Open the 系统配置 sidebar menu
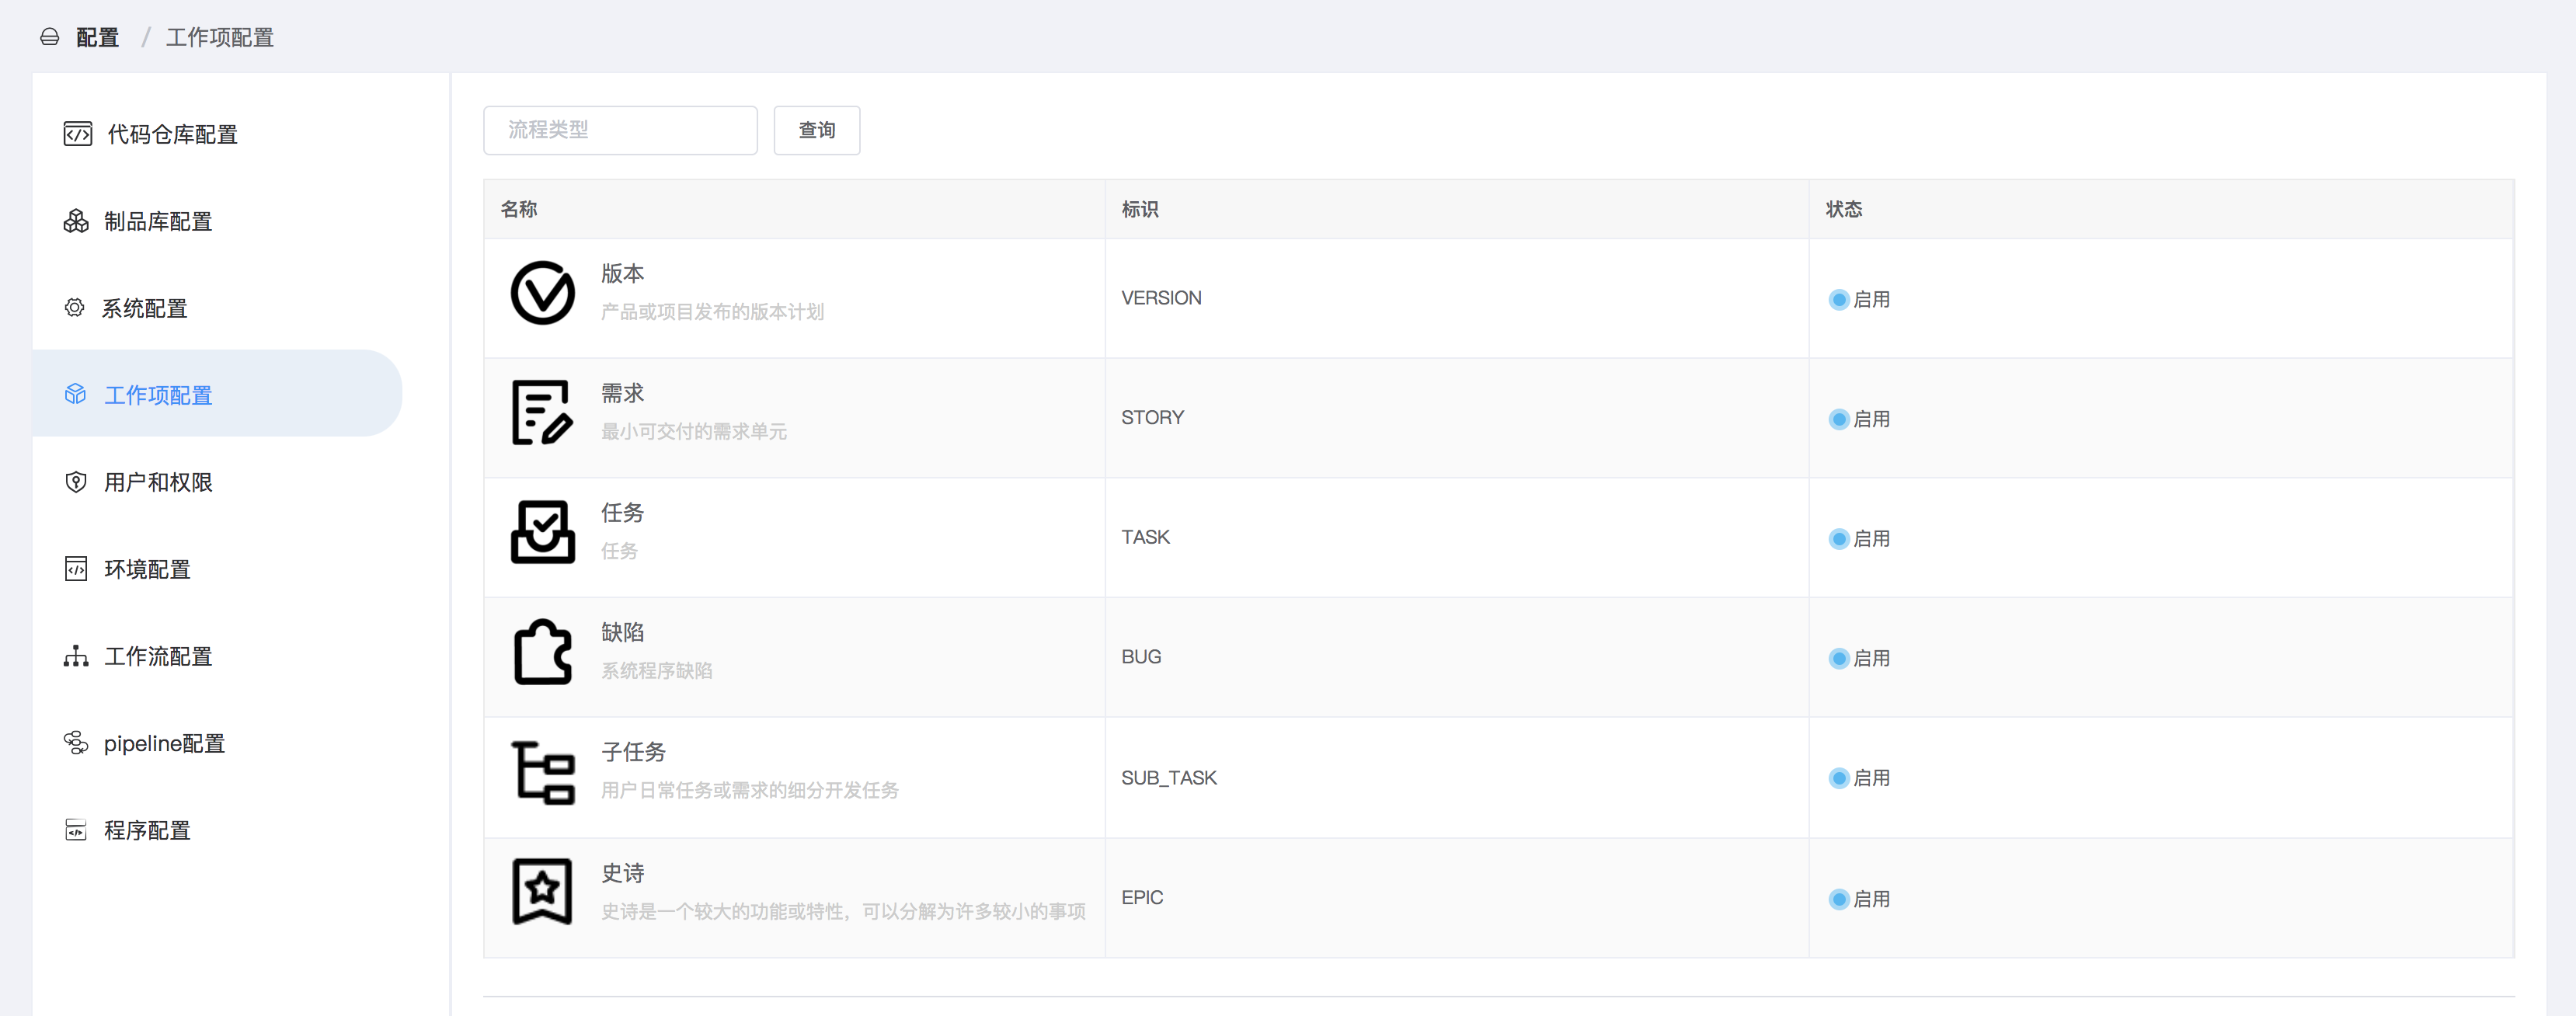This screenshot has width=2576, height=1016. click(x=144, y=308)
